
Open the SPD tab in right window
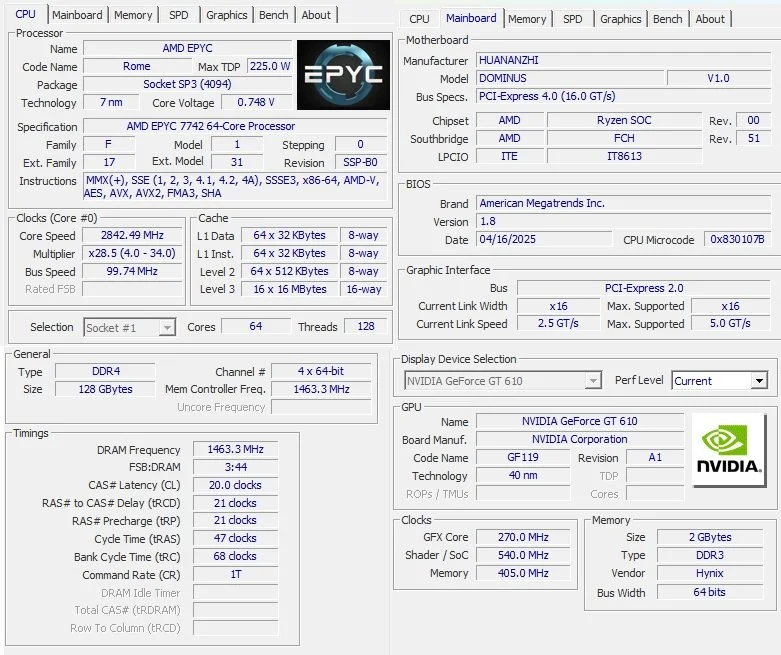tap(572, 19)
